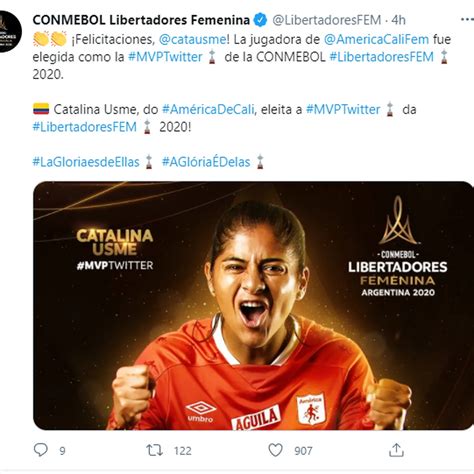Click the blue verified badge
This screenshot has height=474, width=474.
(x=260, y=20)
